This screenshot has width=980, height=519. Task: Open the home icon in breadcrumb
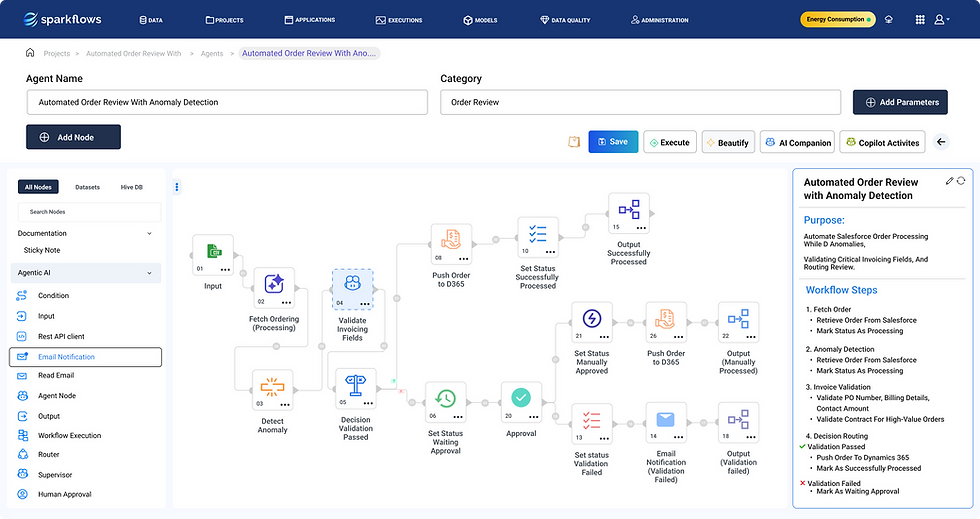tap(29, 53)
